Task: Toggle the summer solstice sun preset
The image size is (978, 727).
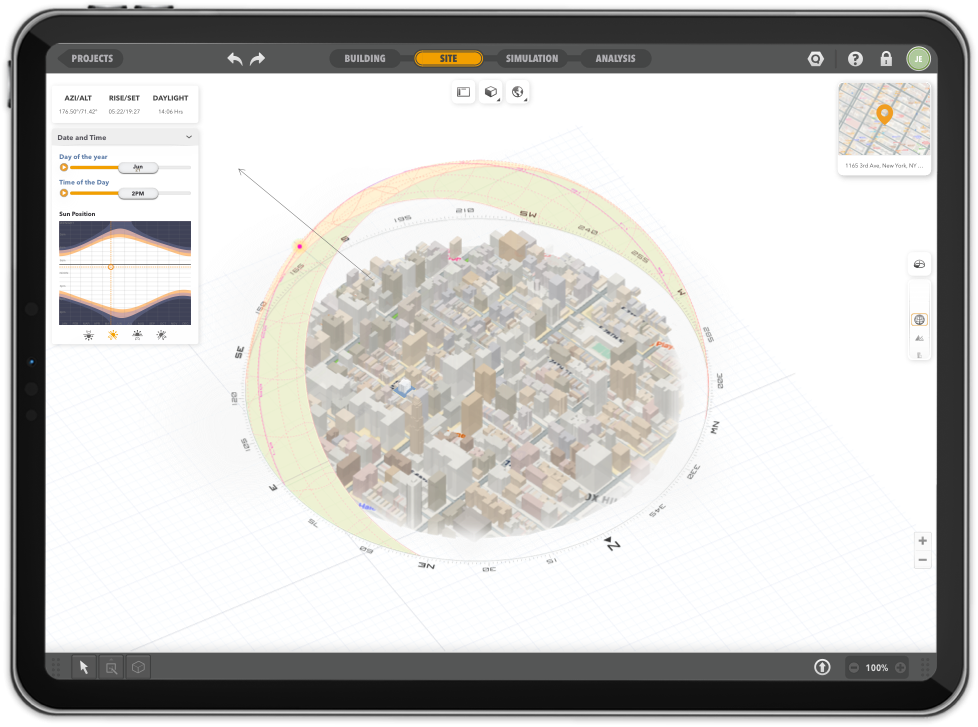Action: pos(113,335)
